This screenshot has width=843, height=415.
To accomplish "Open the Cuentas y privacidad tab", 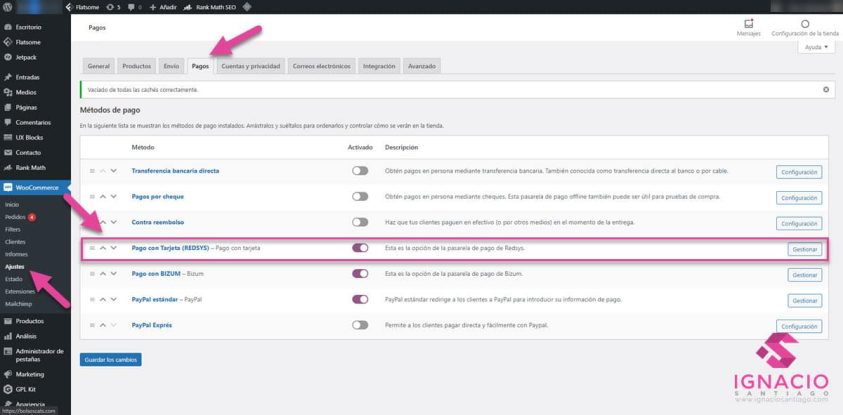I will 251,66.
